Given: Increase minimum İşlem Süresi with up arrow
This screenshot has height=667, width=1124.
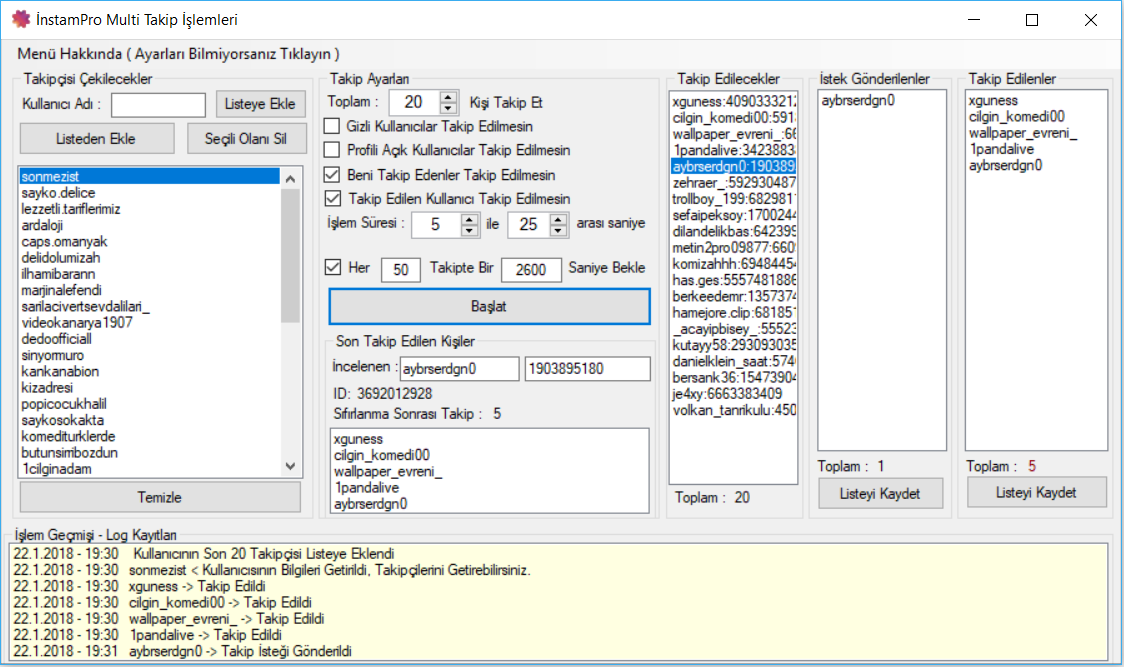Looking at the screenshot, I should click(470, 219).
